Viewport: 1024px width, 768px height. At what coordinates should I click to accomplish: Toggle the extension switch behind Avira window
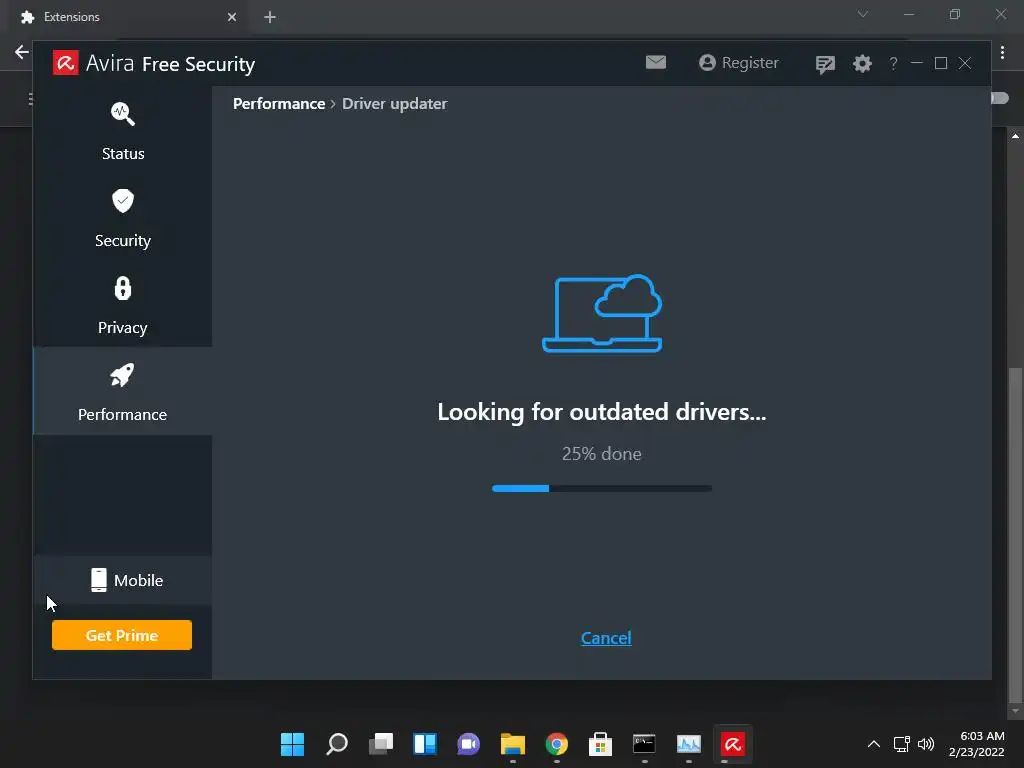(1000, 98)
